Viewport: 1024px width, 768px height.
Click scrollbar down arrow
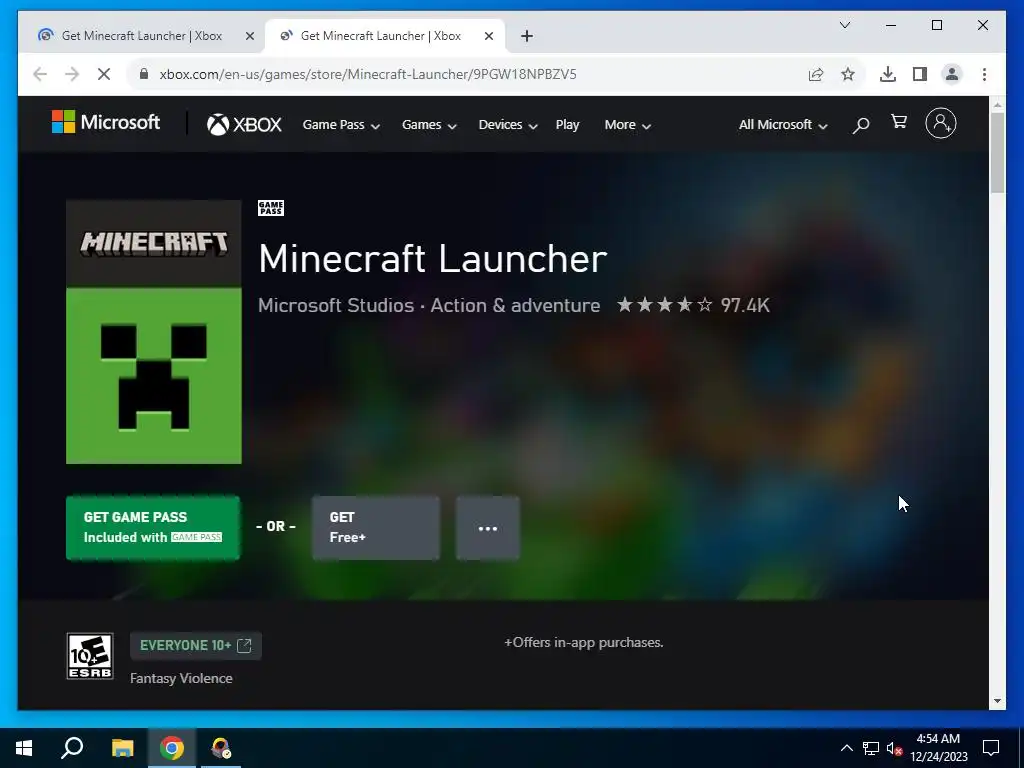(997, 701)
